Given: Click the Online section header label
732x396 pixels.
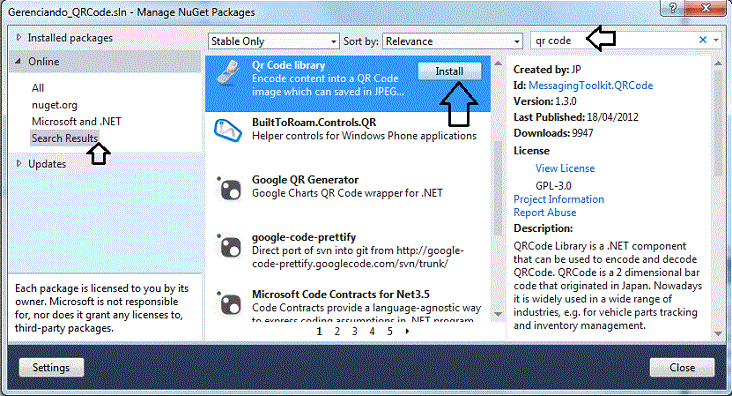Looking at the screenshot, I should [43, 62].
